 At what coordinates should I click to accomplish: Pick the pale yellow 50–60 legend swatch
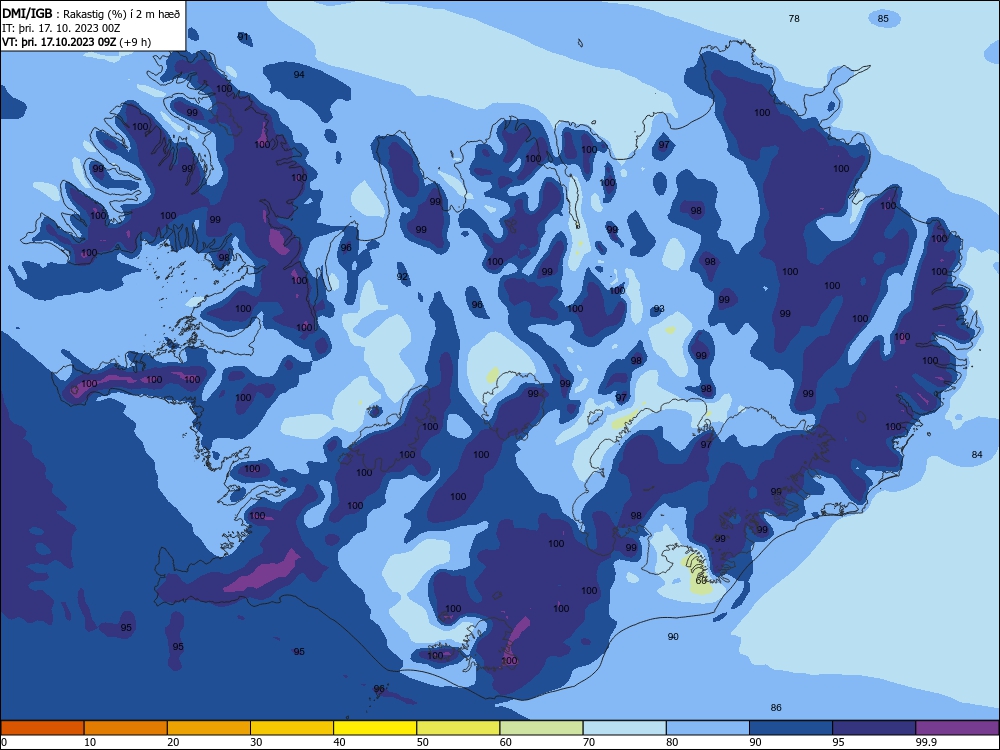[x=458, y=728]
